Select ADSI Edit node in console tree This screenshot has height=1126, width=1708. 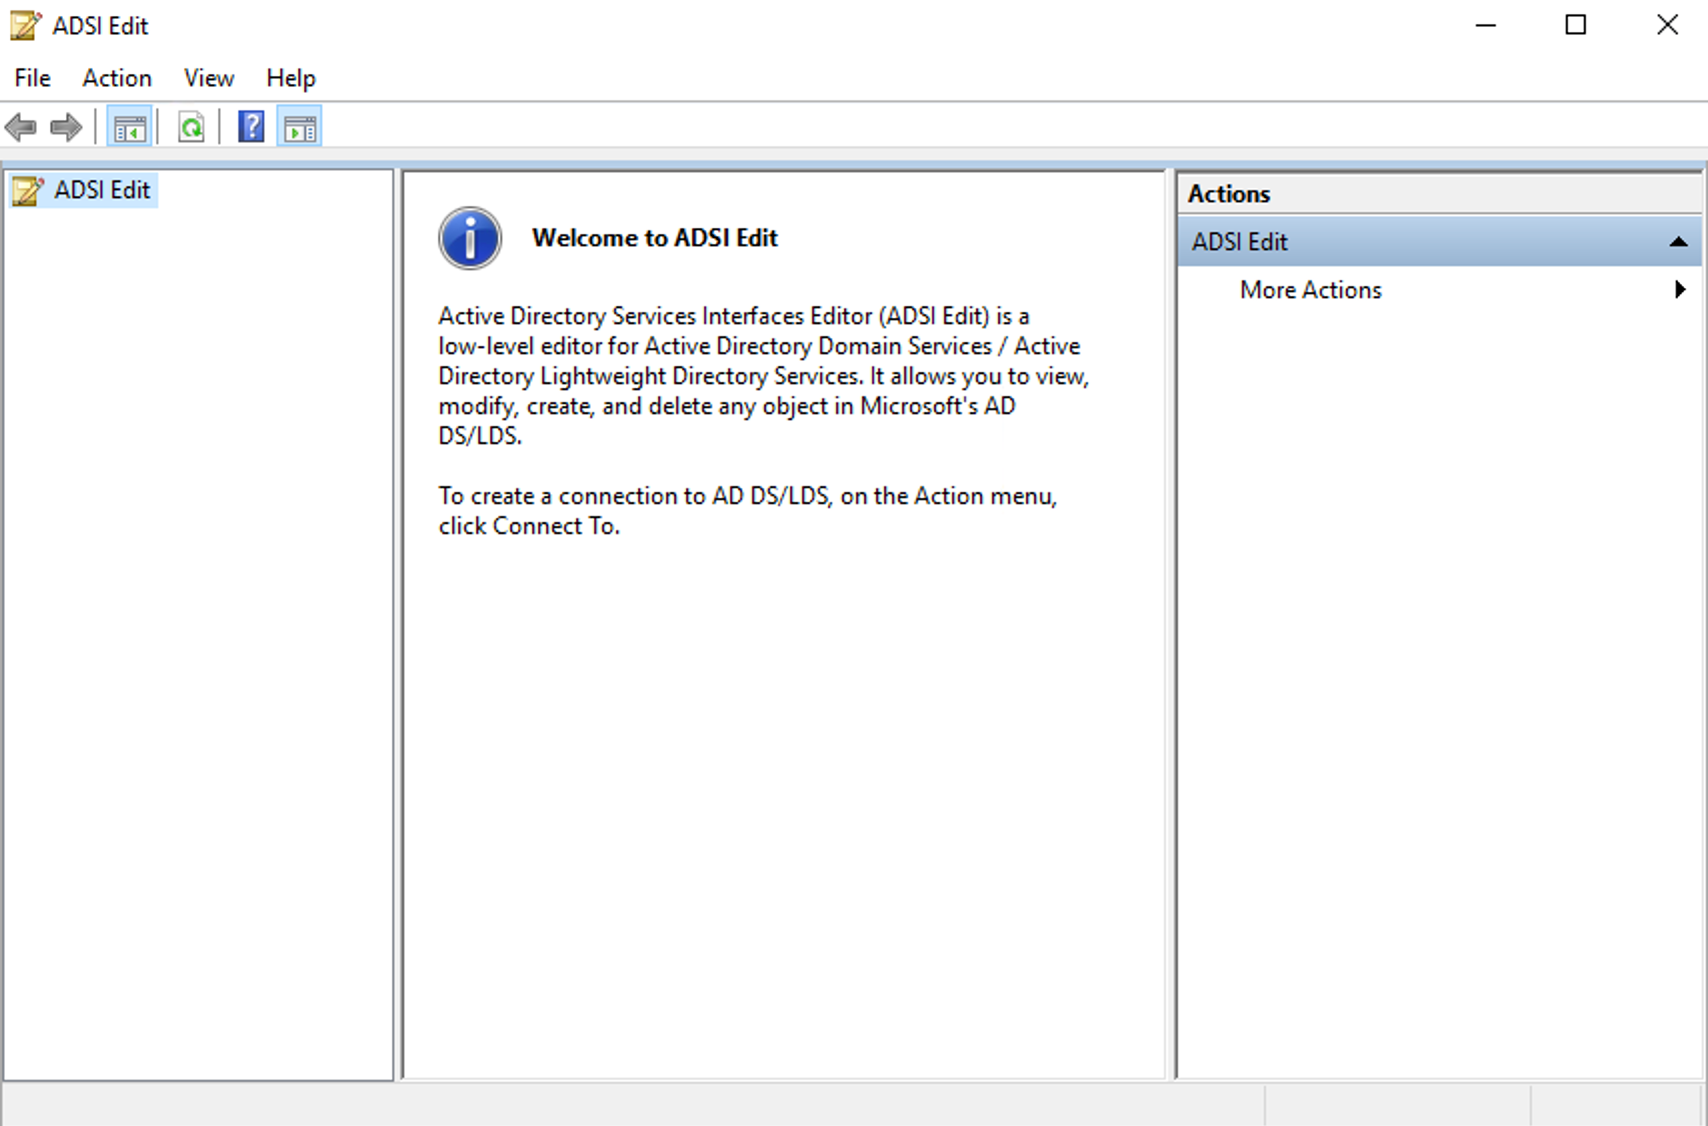[84, 190]
